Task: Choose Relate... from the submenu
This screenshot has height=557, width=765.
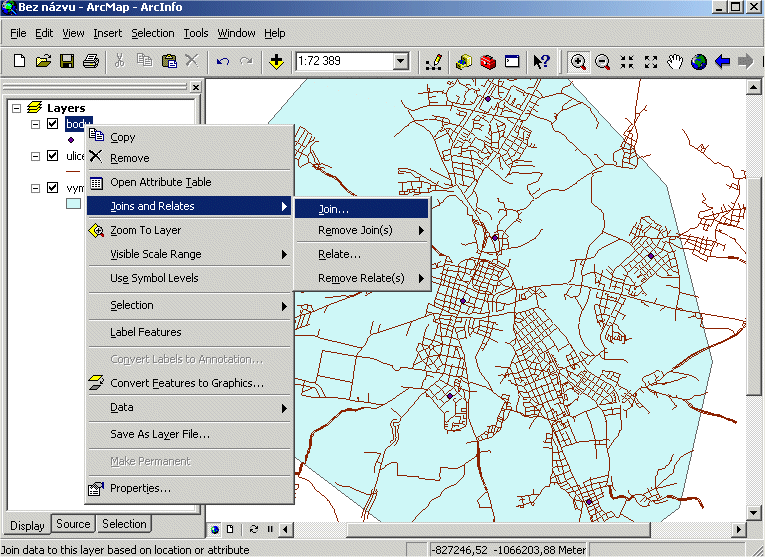Action: click(x=362, y=254)
